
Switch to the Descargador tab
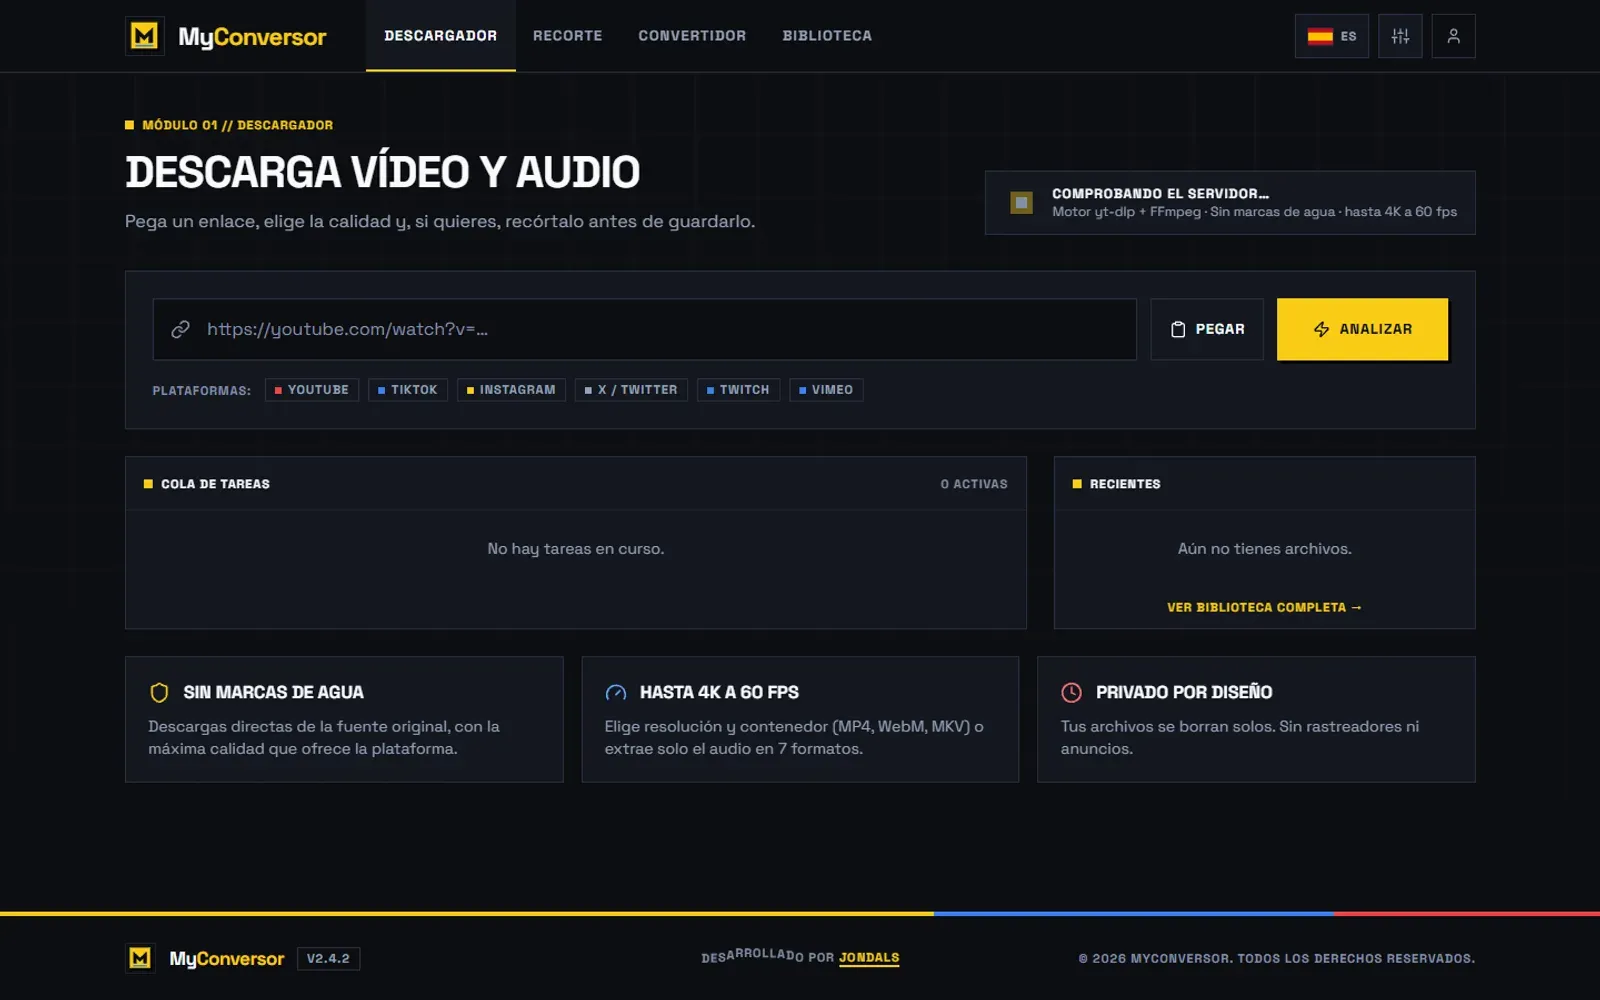pos(441,36)
